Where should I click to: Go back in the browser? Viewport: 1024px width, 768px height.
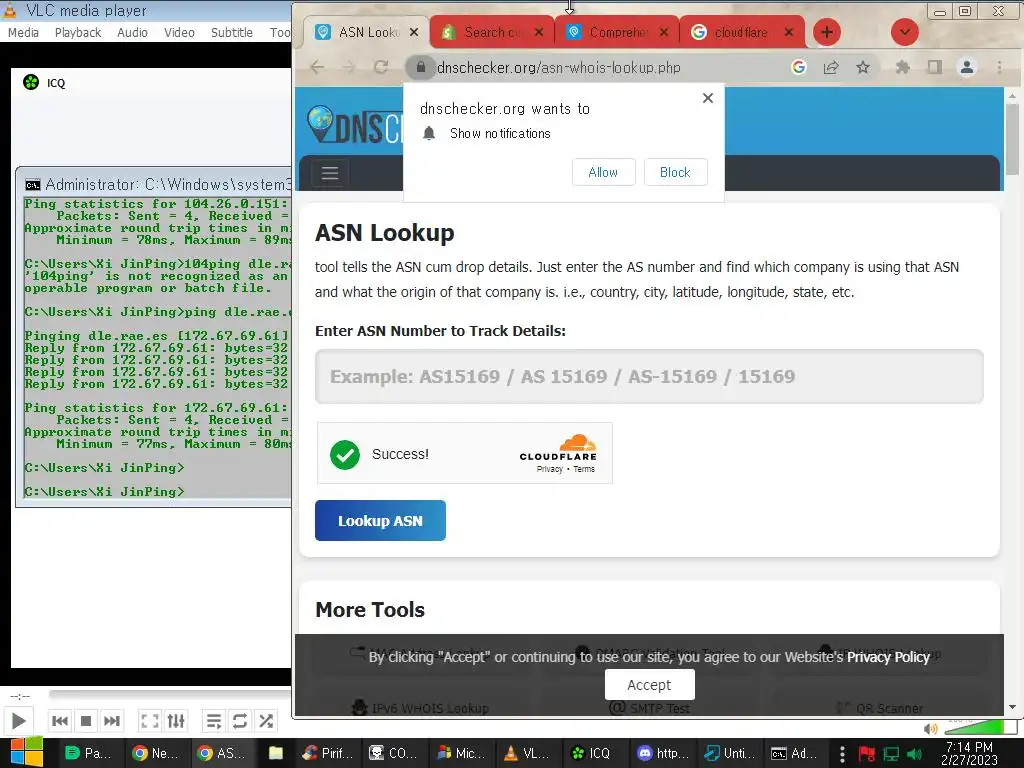317,67
